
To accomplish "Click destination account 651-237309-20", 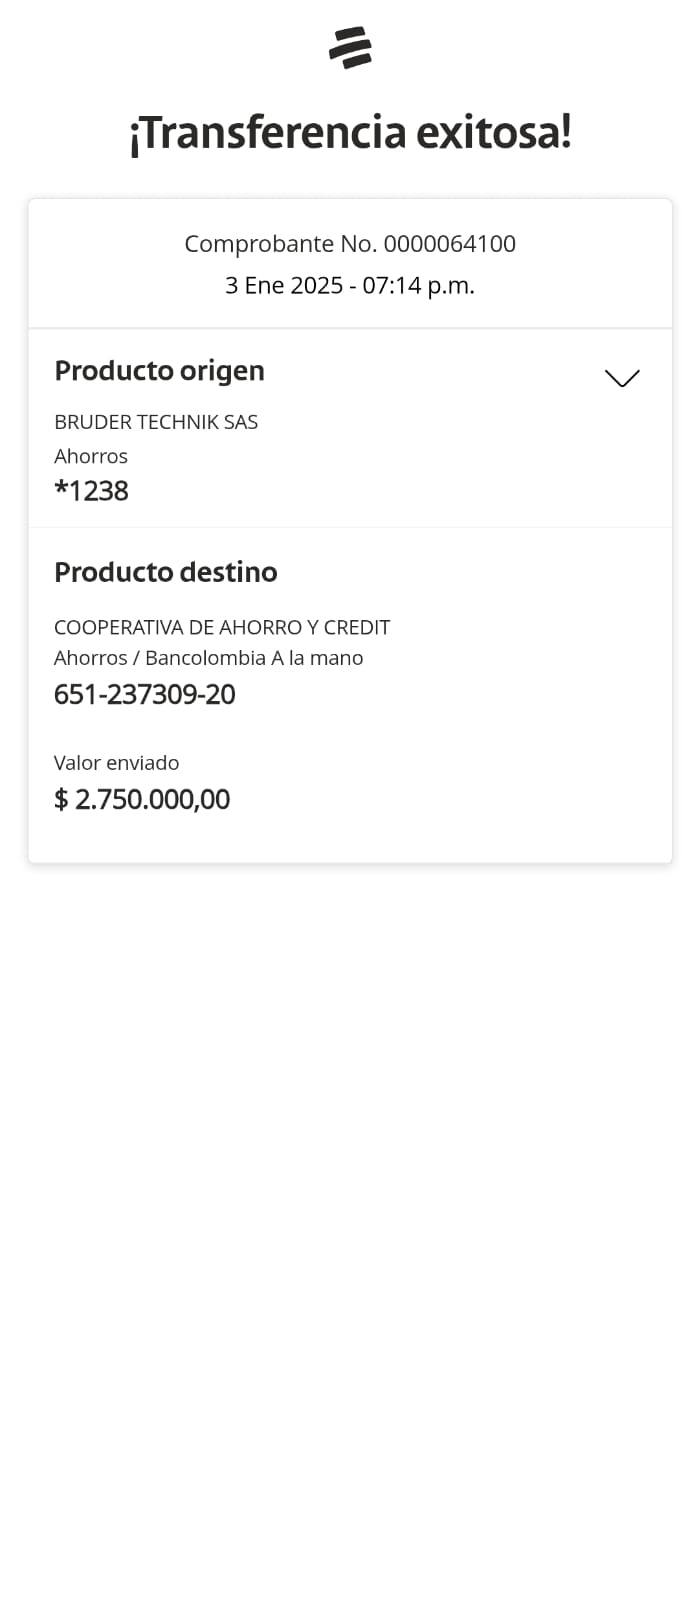I will (145, 694).
